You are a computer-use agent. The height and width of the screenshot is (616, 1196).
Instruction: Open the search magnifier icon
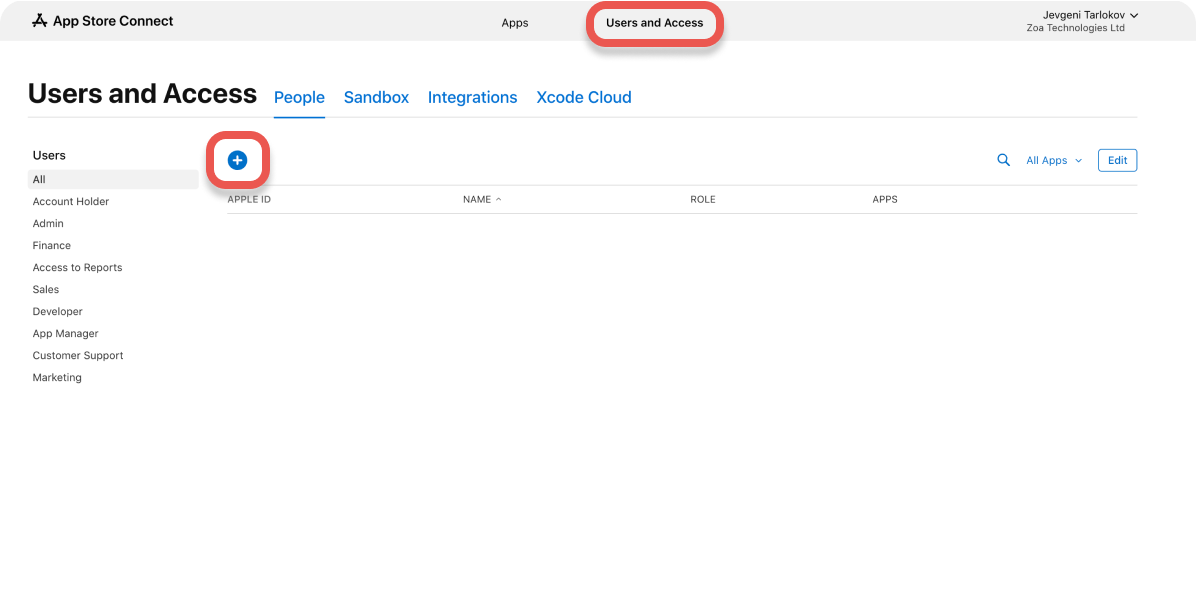1004,160
